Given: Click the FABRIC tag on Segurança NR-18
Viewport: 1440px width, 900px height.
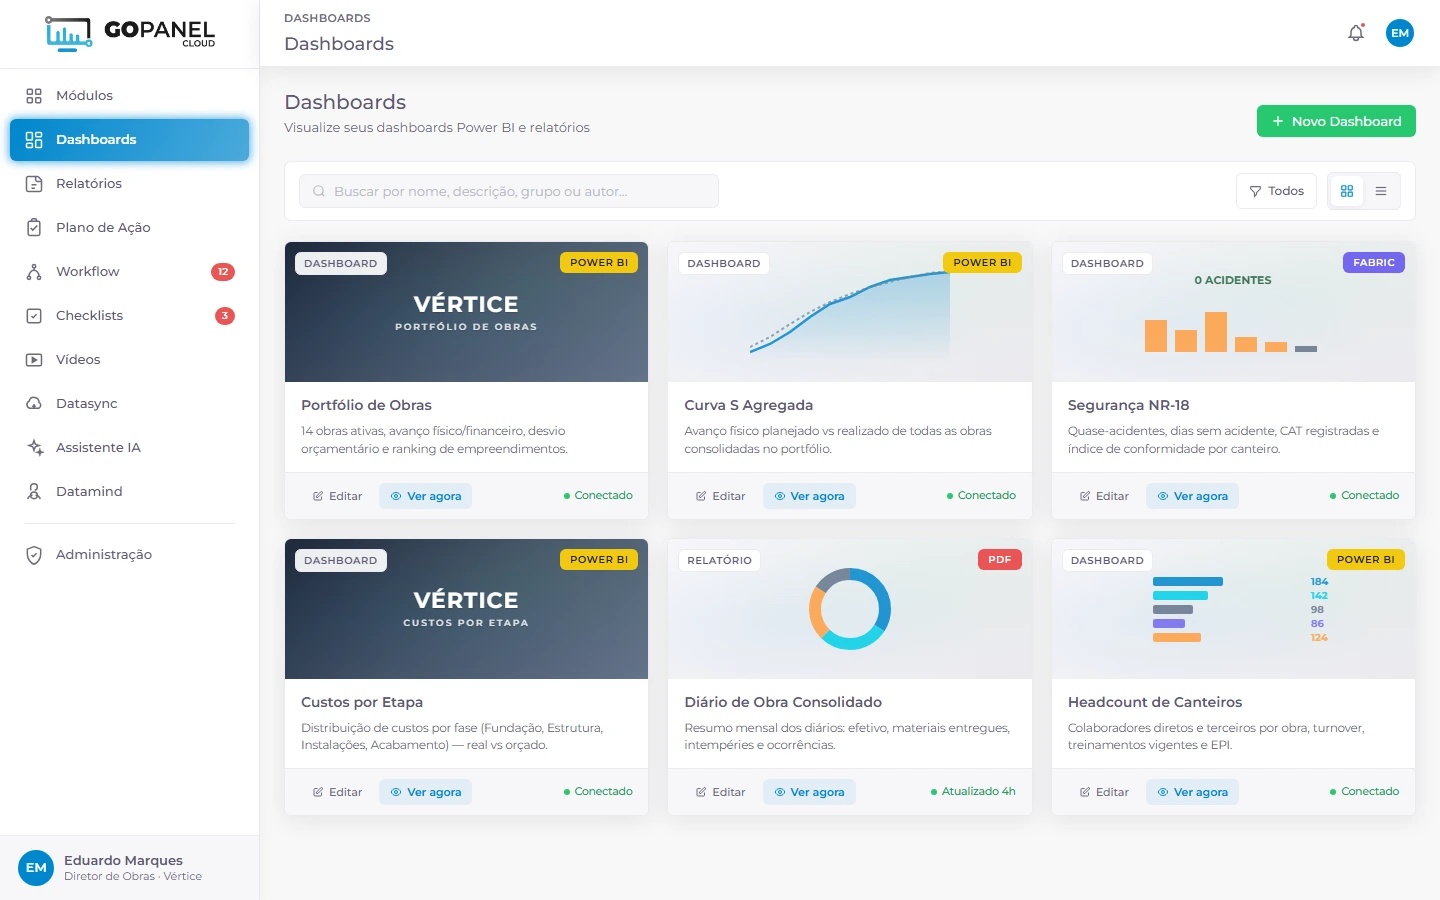Looking at the screenshot, I should tap(1374, 263).
